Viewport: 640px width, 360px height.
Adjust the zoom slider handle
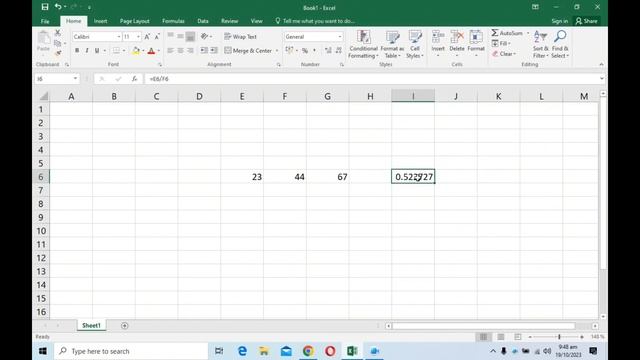559,337
